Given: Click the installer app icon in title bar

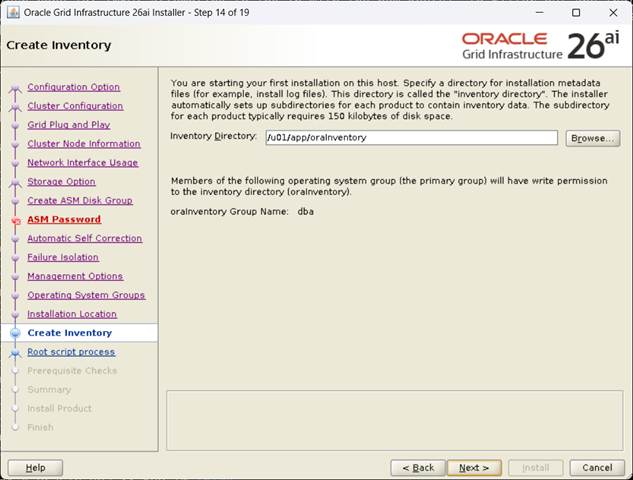Looking at the screenshot, I should point(13,13).
